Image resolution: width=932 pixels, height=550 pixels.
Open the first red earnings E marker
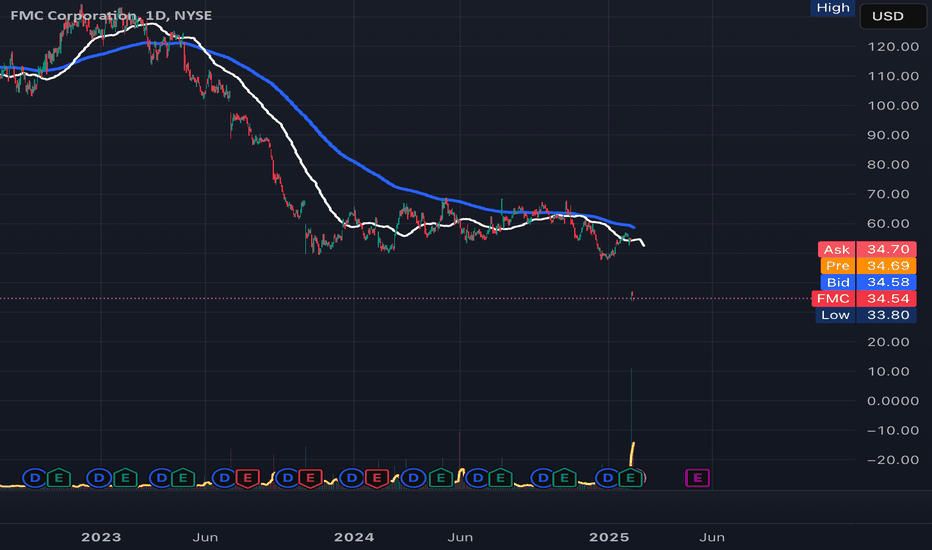(x=247, y=478)
